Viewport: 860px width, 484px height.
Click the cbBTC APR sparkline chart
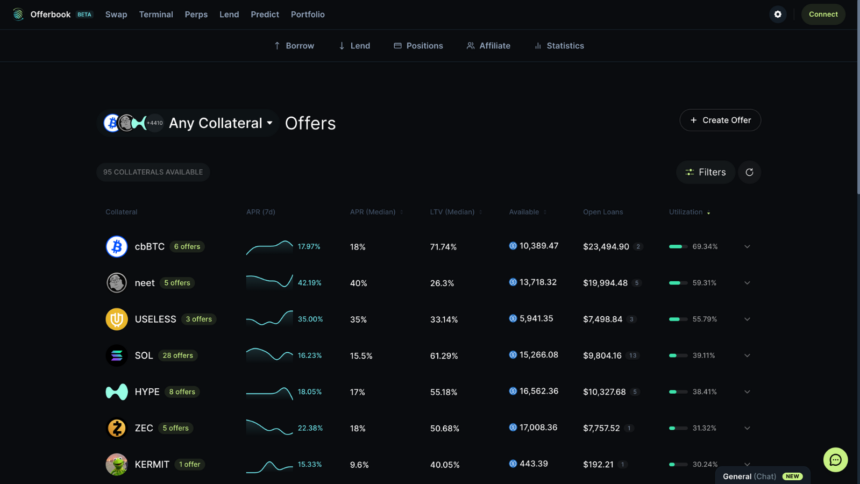pos(269,247)
